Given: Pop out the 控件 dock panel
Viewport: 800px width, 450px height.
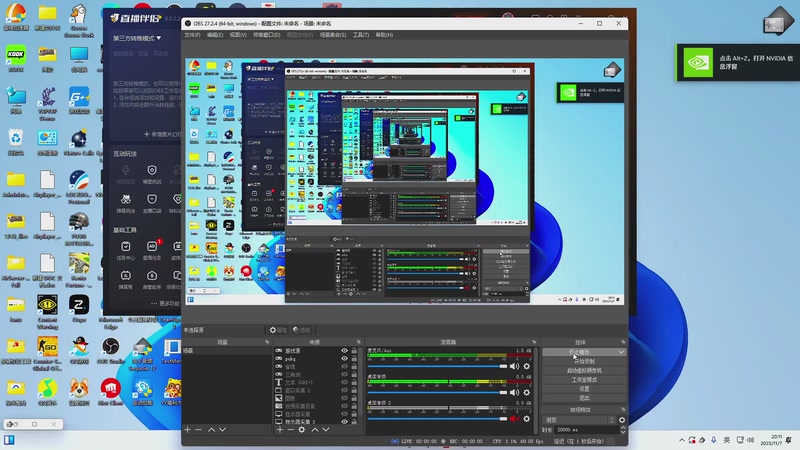Looking at the screenshot, I should [x=623, y=342].
